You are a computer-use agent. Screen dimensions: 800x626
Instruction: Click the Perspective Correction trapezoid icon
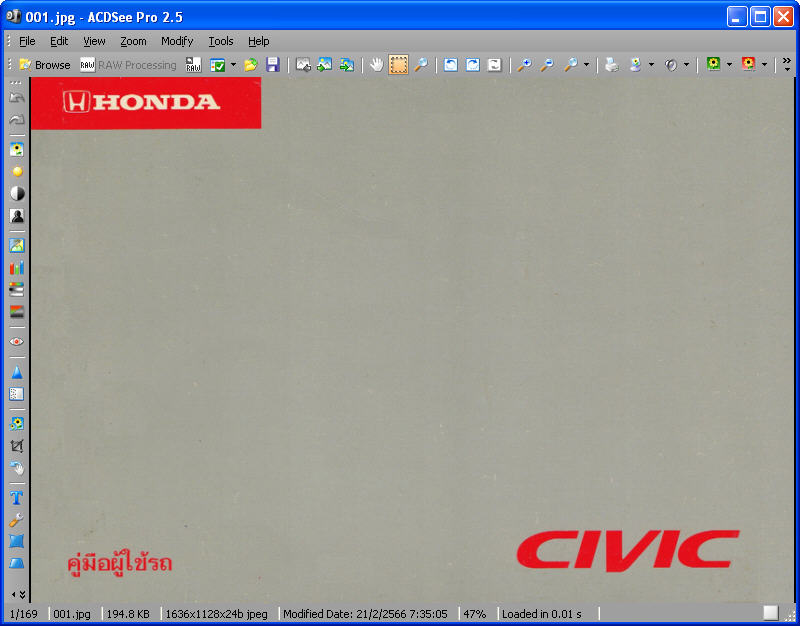[x=17, y=563]
